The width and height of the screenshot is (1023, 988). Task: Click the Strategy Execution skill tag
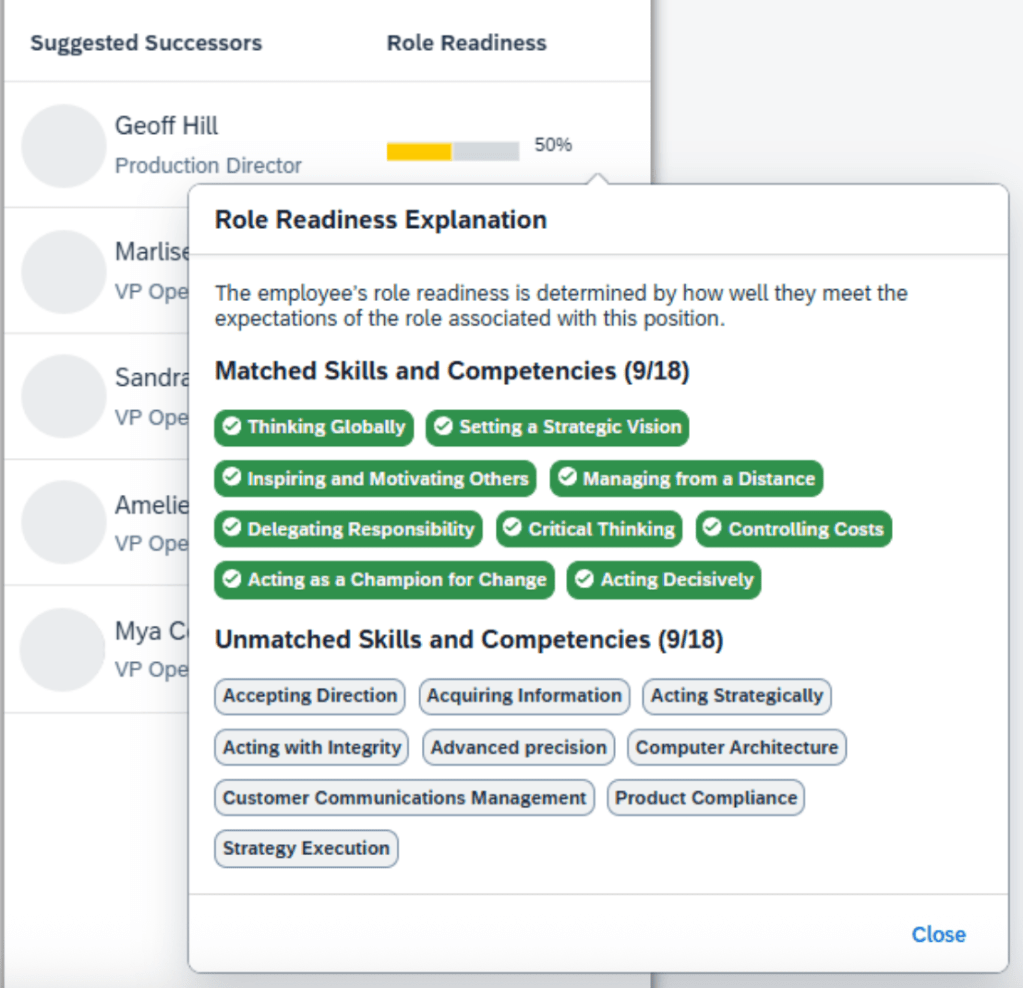pos(306,848)
